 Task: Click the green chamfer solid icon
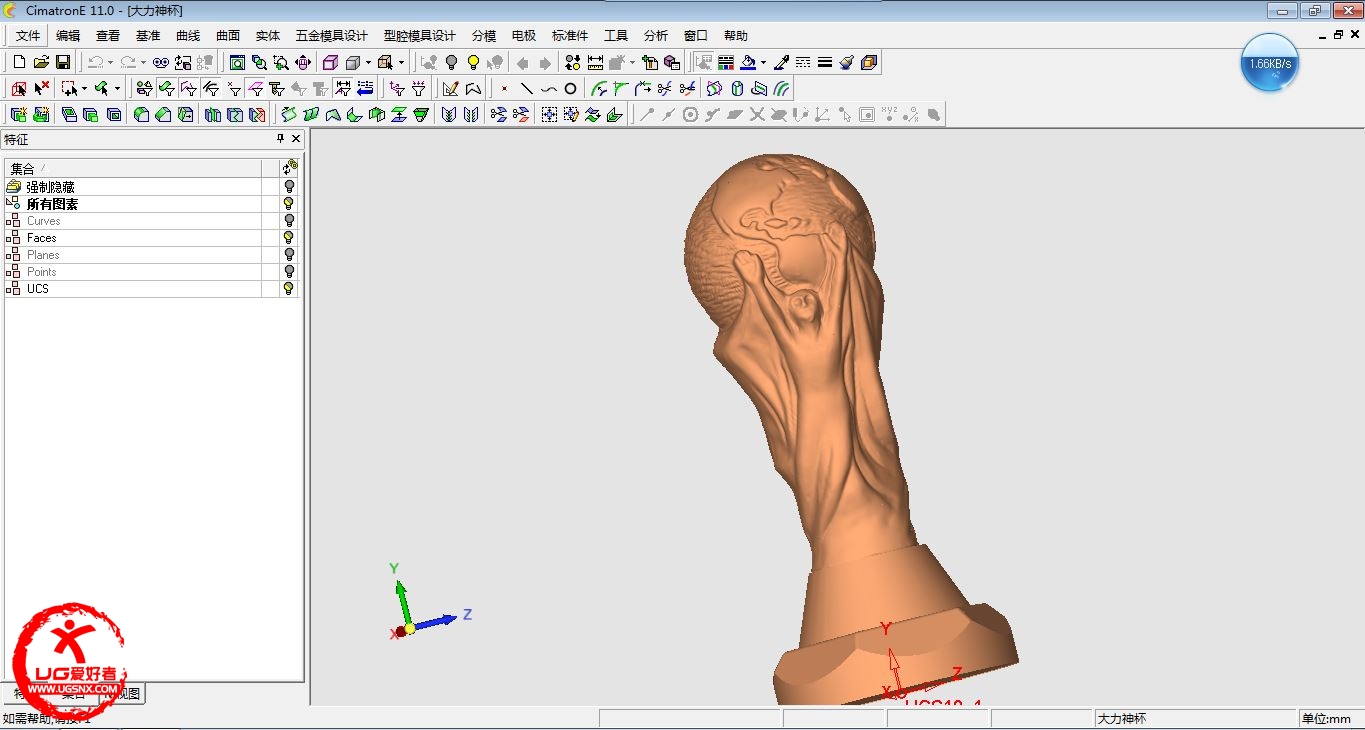163,114
